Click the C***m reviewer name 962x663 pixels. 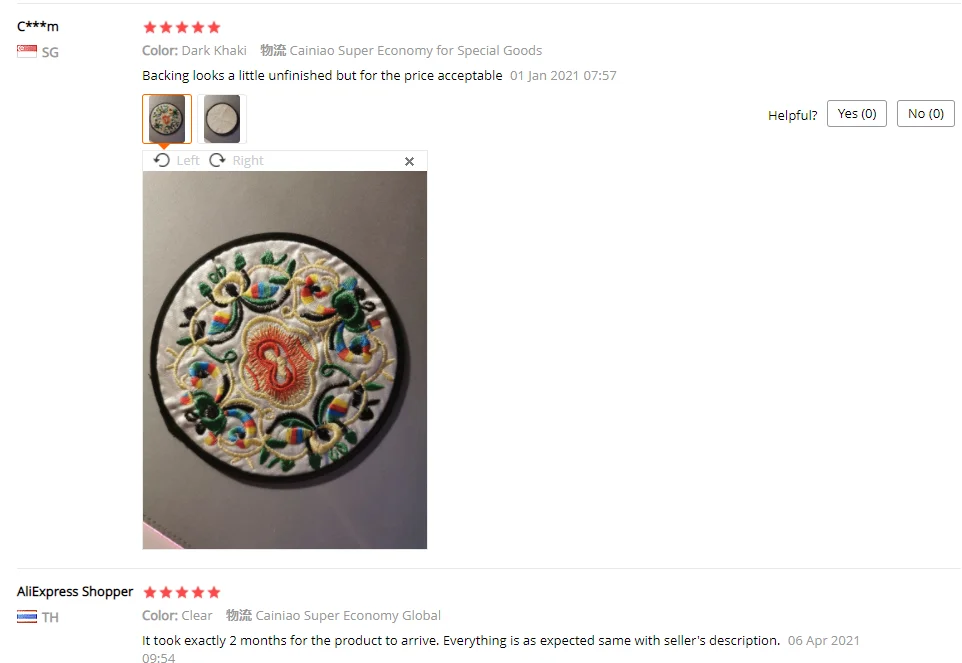pos(38,26)
